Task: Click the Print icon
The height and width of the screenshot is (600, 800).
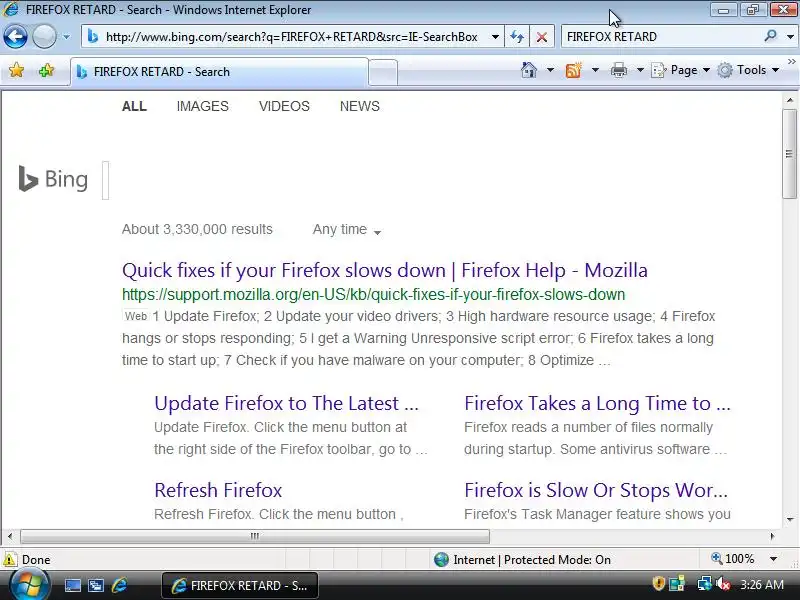Action: tap(619, 70)
